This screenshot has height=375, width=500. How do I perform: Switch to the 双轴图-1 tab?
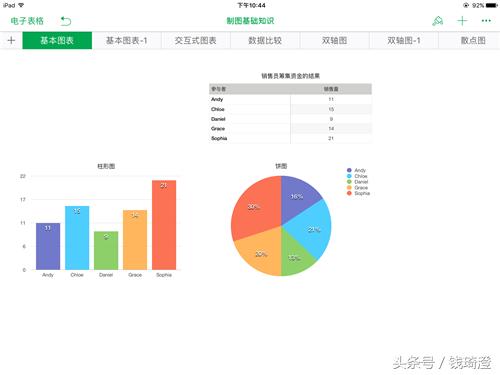[x=404, y=40]
